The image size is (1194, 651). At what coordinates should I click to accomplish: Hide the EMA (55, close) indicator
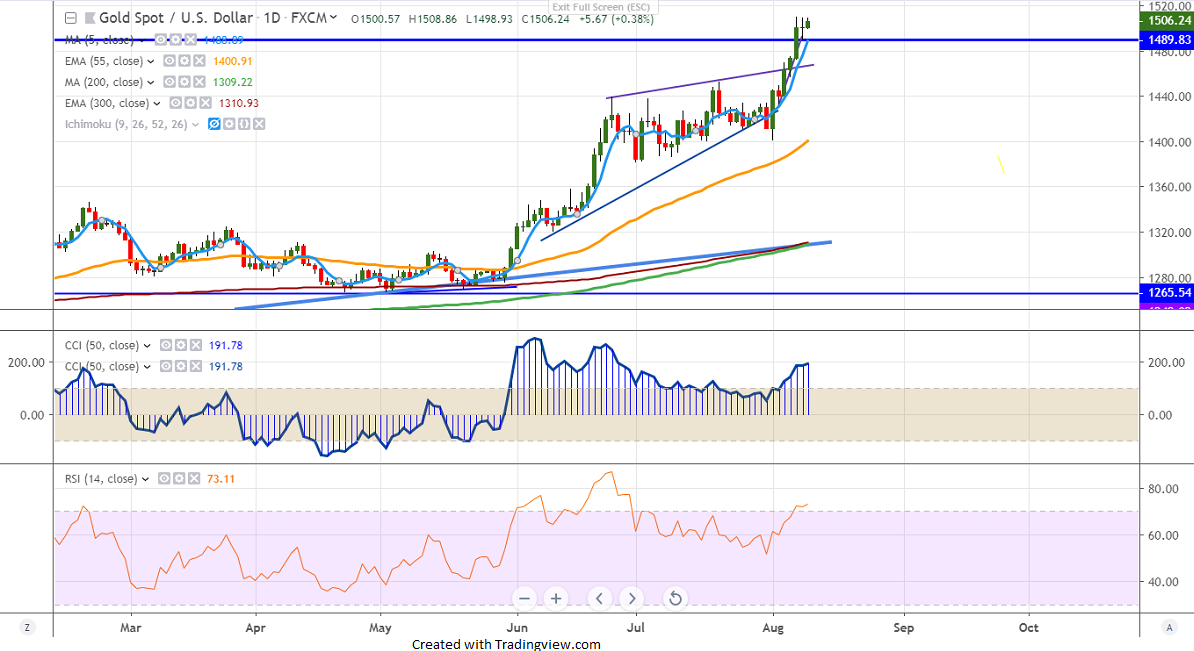[170, 61]
